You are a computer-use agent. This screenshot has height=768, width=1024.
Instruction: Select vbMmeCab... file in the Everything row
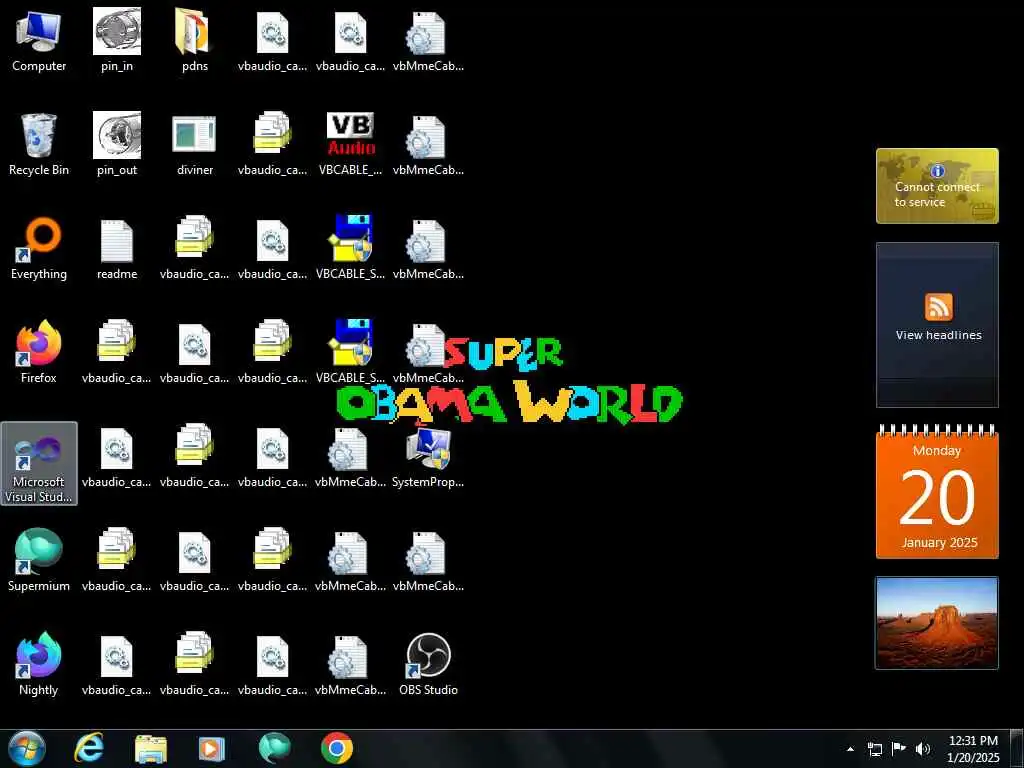(x=428, y=249)
